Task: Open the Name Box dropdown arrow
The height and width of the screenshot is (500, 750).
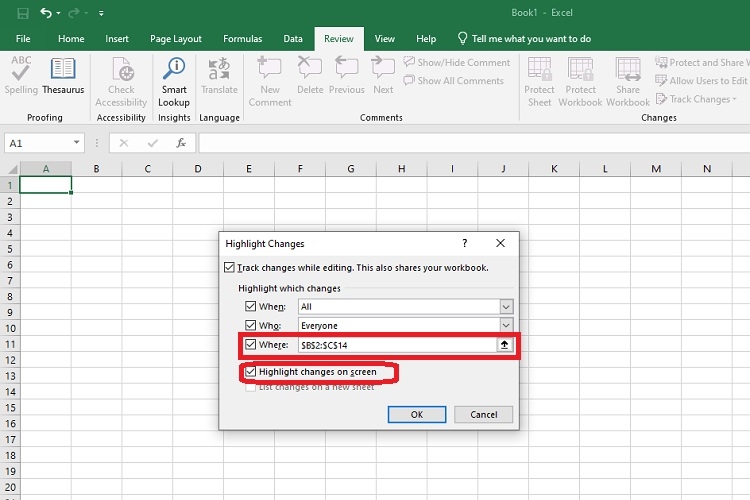Action: coord(76,143)
